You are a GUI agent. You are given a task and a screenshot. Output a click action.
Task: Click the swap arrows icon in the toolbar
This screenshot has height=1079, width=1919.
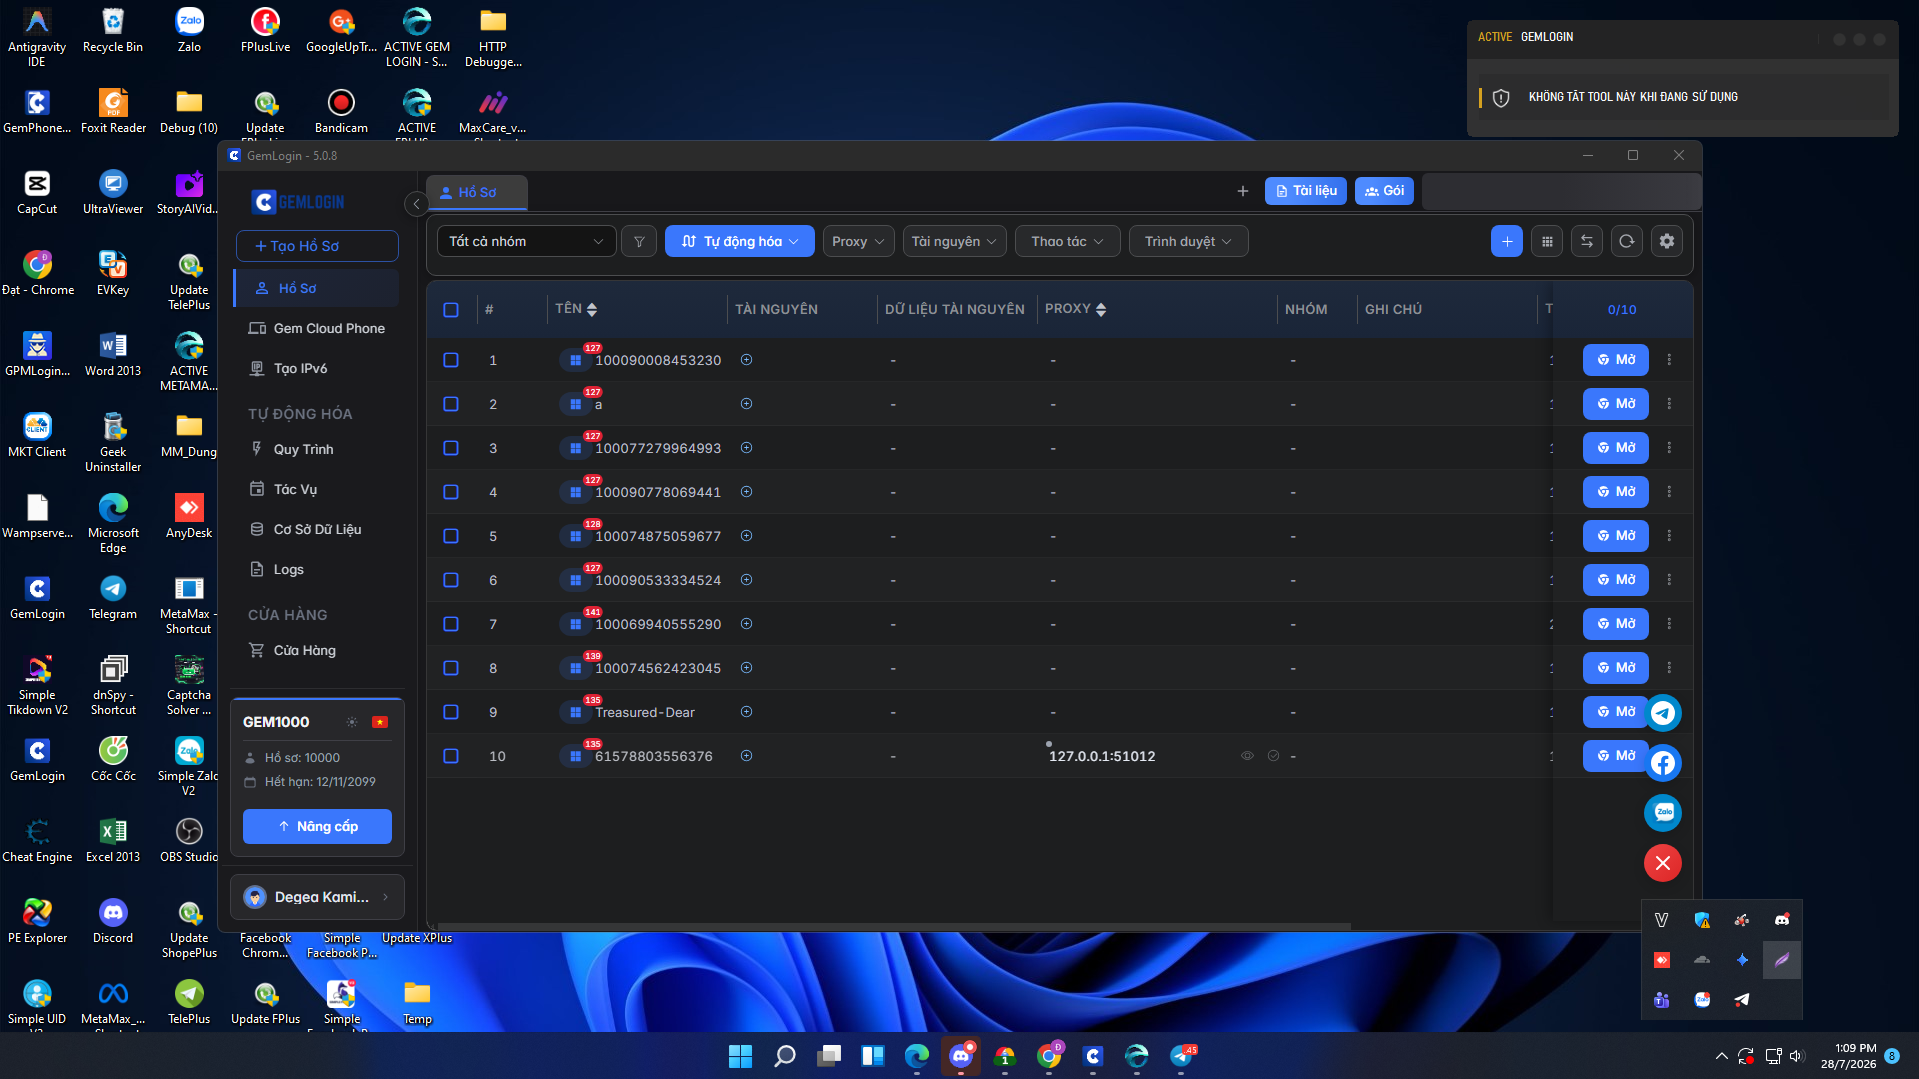(x=1587, y=241)
